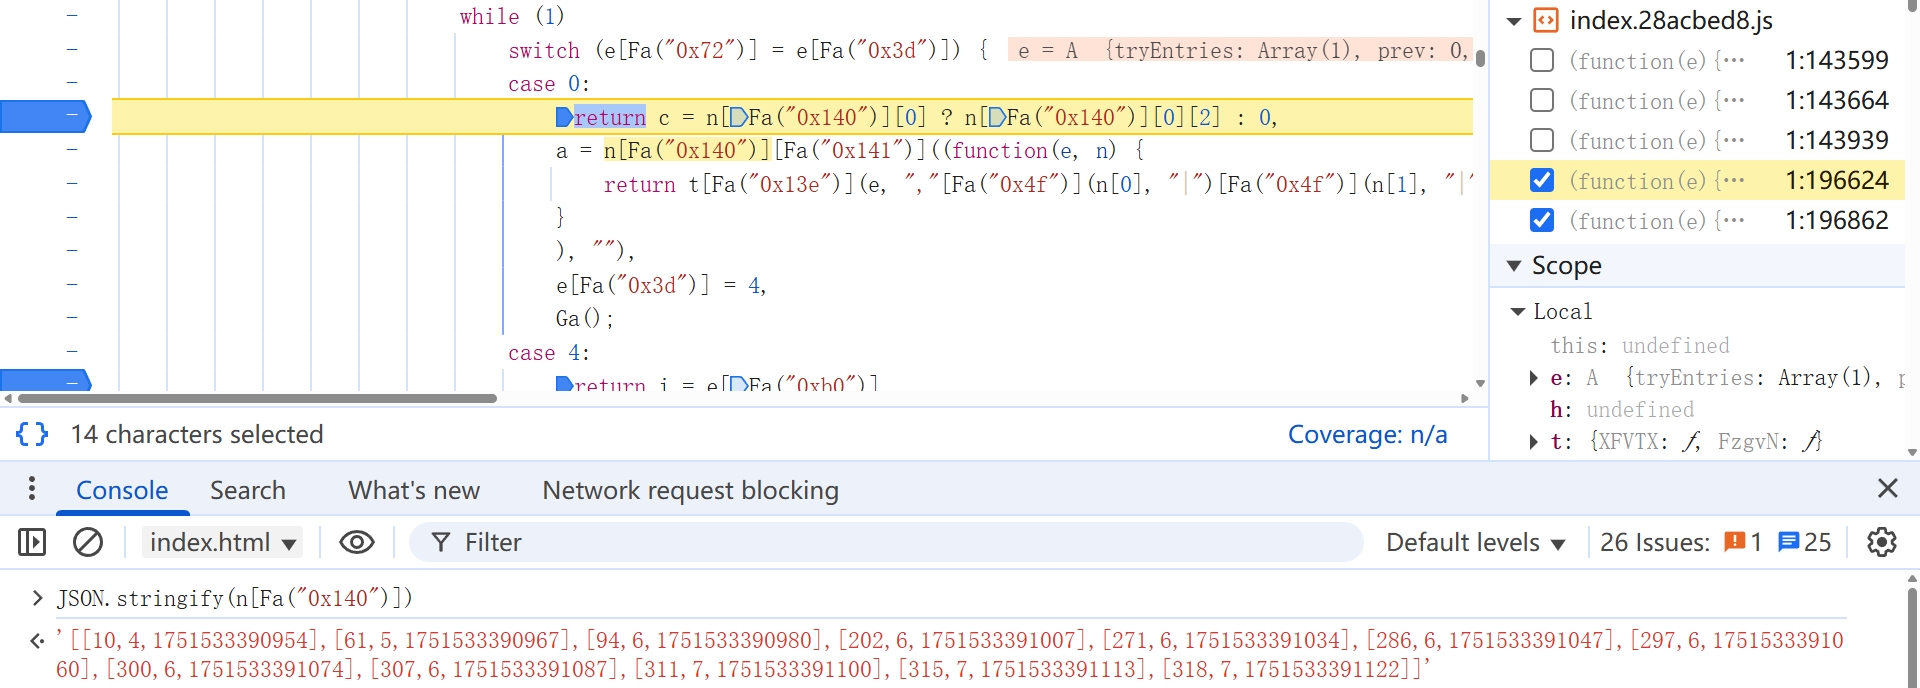Open the Network request blocking tab

pyautogui.click(x=690, y=490)
